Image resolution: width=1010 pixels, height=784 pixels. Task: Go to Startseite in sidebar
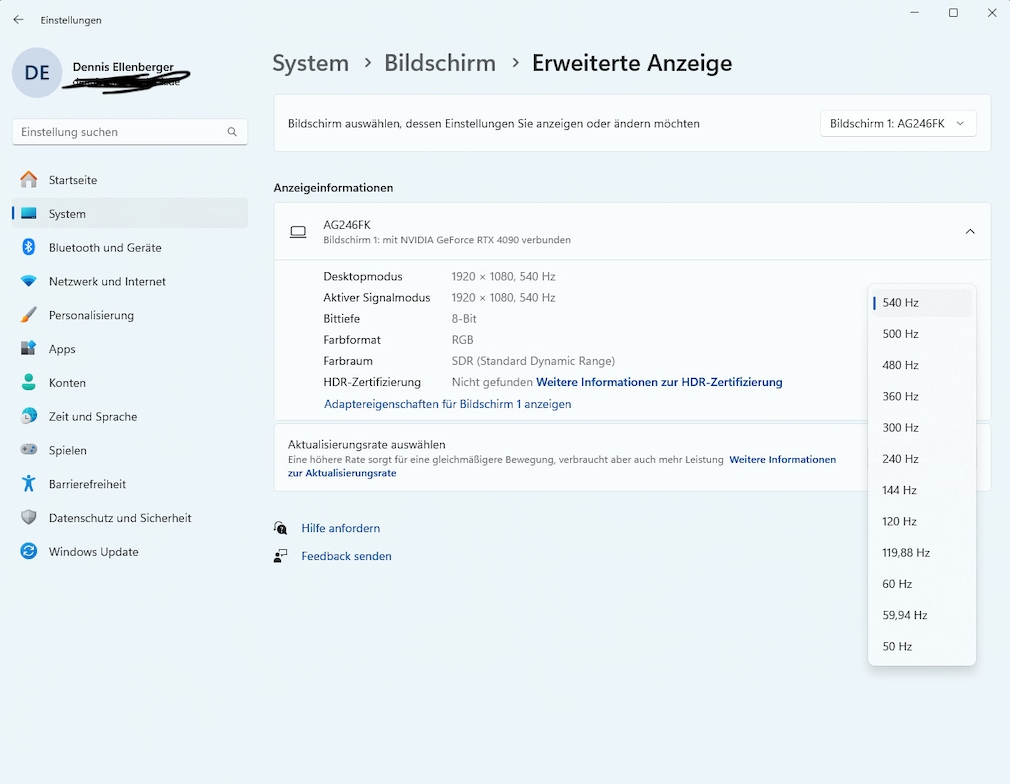(73, 180)
